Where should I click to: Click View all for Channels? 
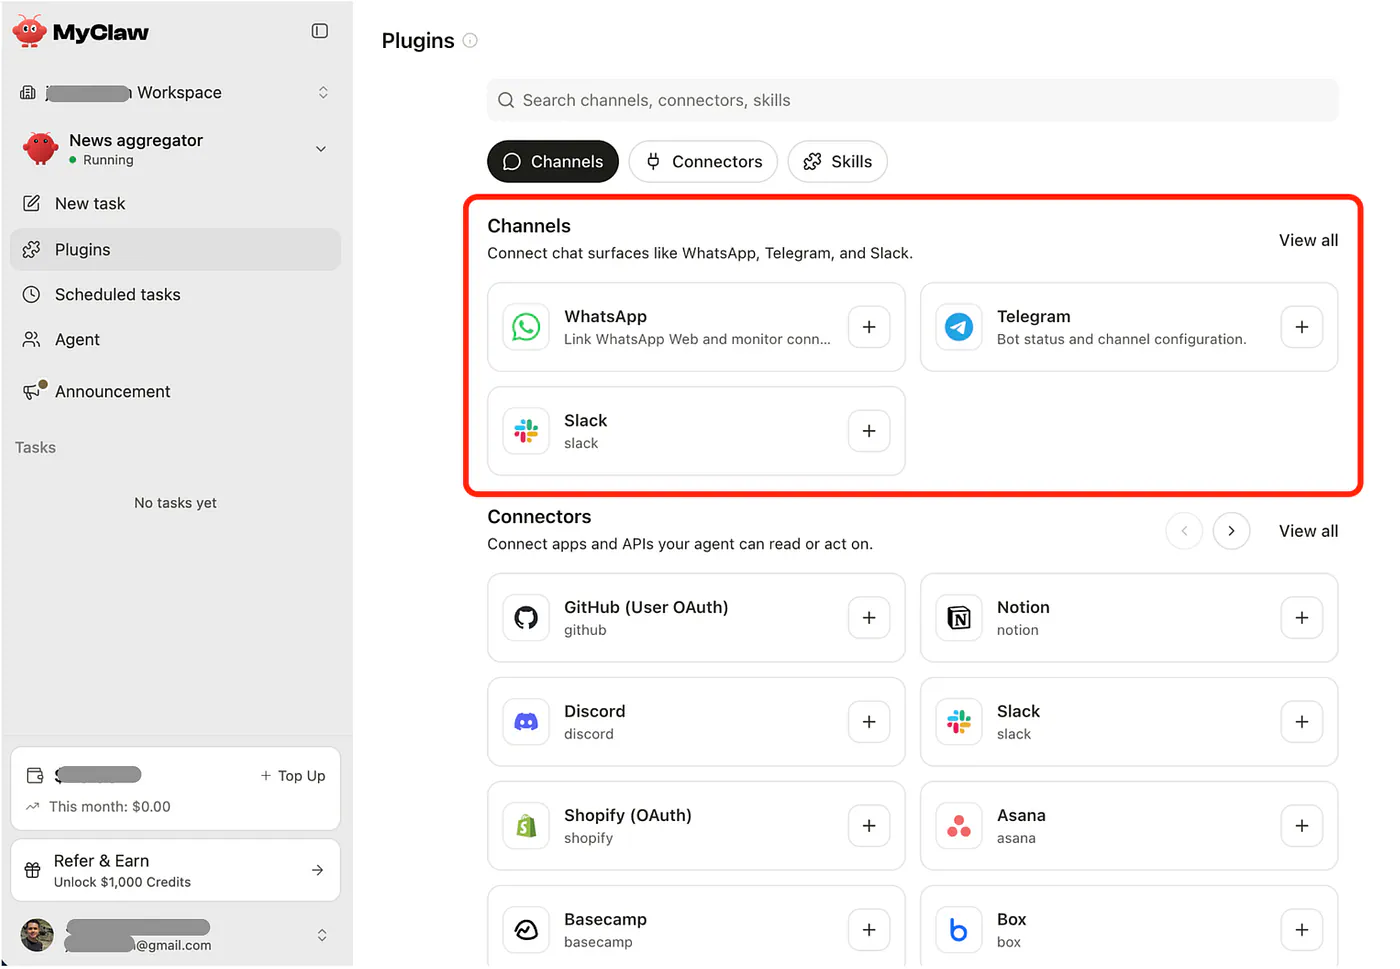pos(1308,240)
